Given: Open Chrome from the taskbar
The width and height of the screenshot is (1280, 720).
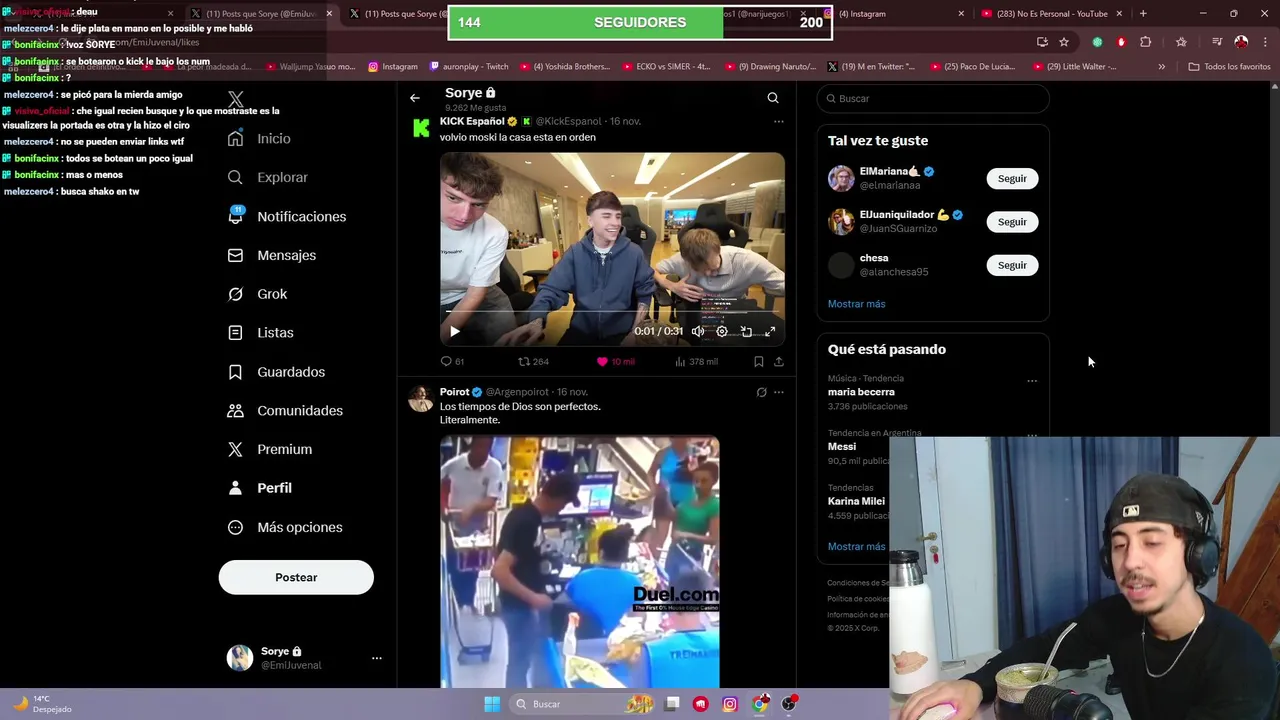Looking at the screenshot, I should coord(760,704).
